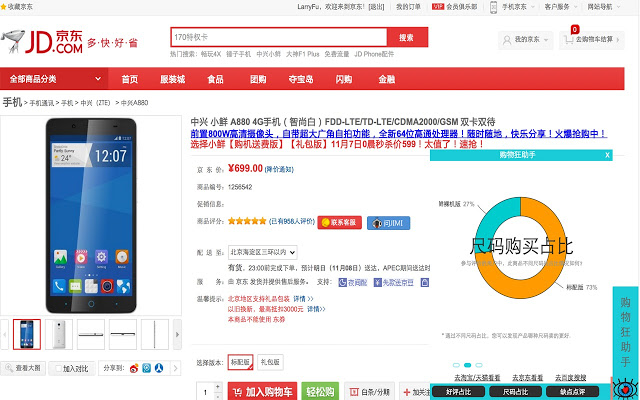The width and height of the screenshot is (640, 400).
Task: Click the red 搜索 search button
Action: click(x=407, y=38)
